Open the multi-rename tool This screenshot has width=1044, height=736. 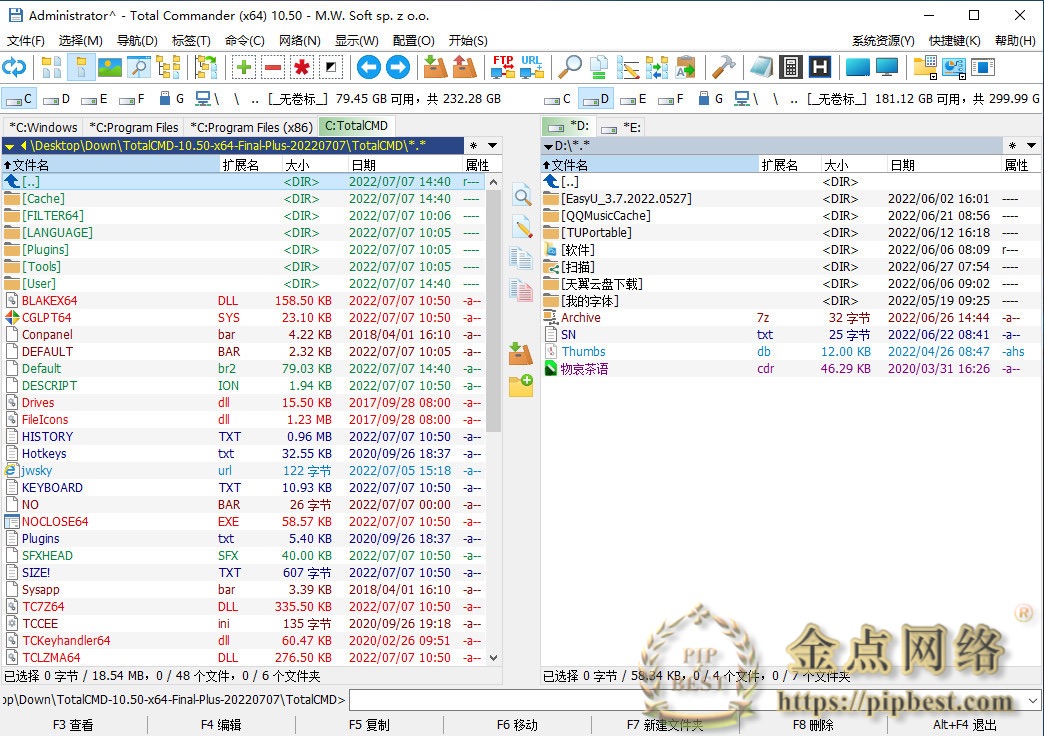click(x=628, y=68)
